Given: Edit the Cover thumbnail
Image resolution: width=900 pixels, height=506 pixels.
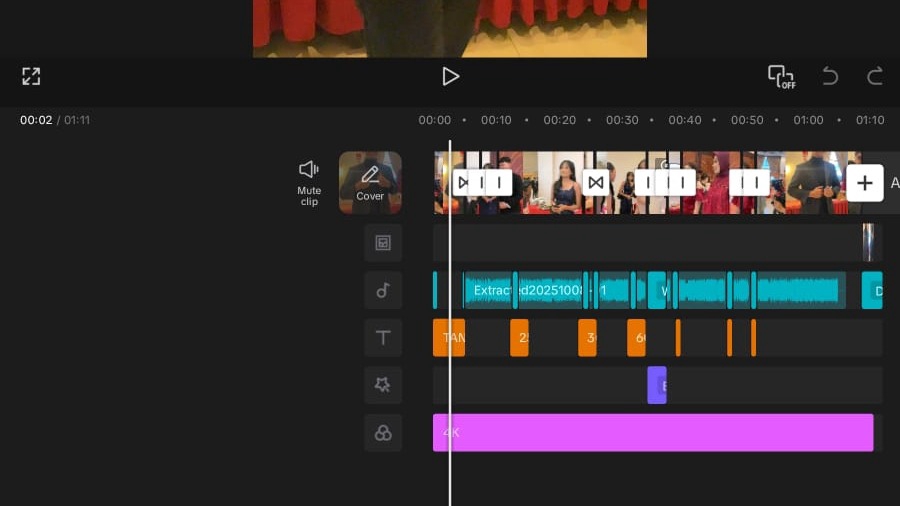Looking at the screenshot, I should click(x=370, y=182).
